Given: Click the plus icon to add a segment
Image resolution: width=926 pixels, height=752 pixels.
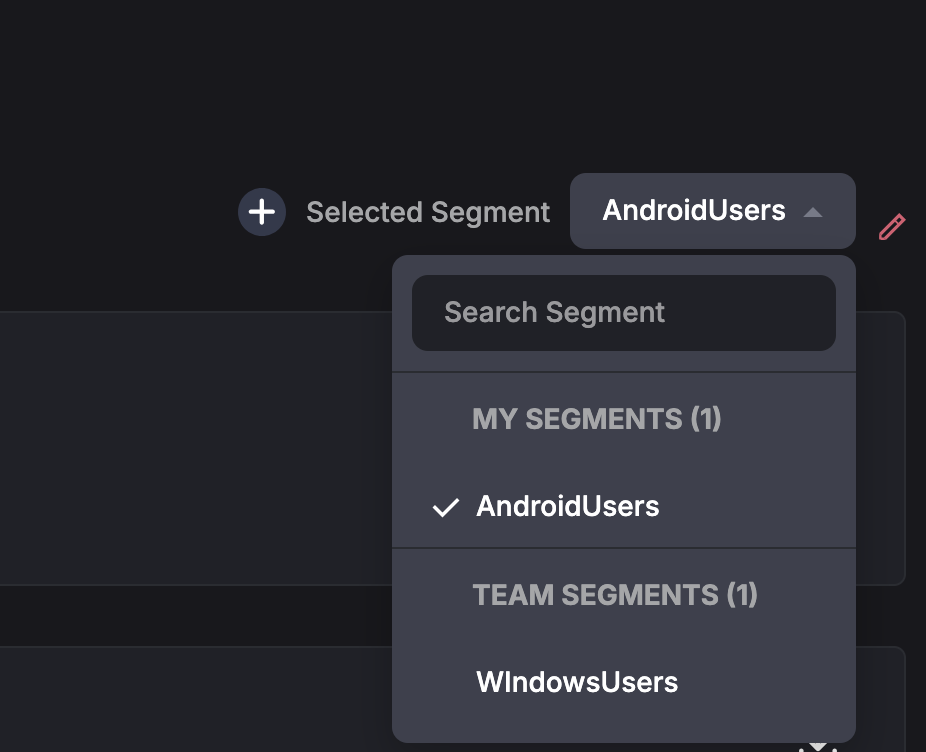Looking at the screenshot, I should tap(262, 212).
